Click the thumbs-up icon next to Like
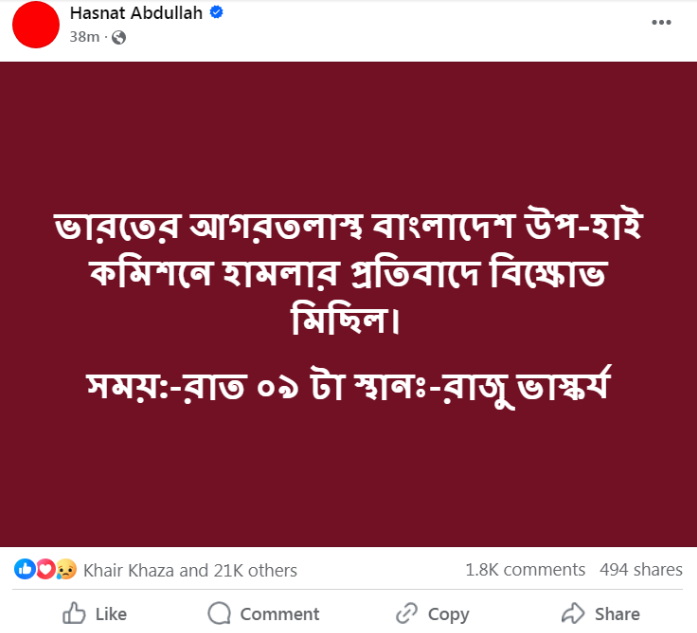This screenshot has width=697, height=633. (74, 613)
